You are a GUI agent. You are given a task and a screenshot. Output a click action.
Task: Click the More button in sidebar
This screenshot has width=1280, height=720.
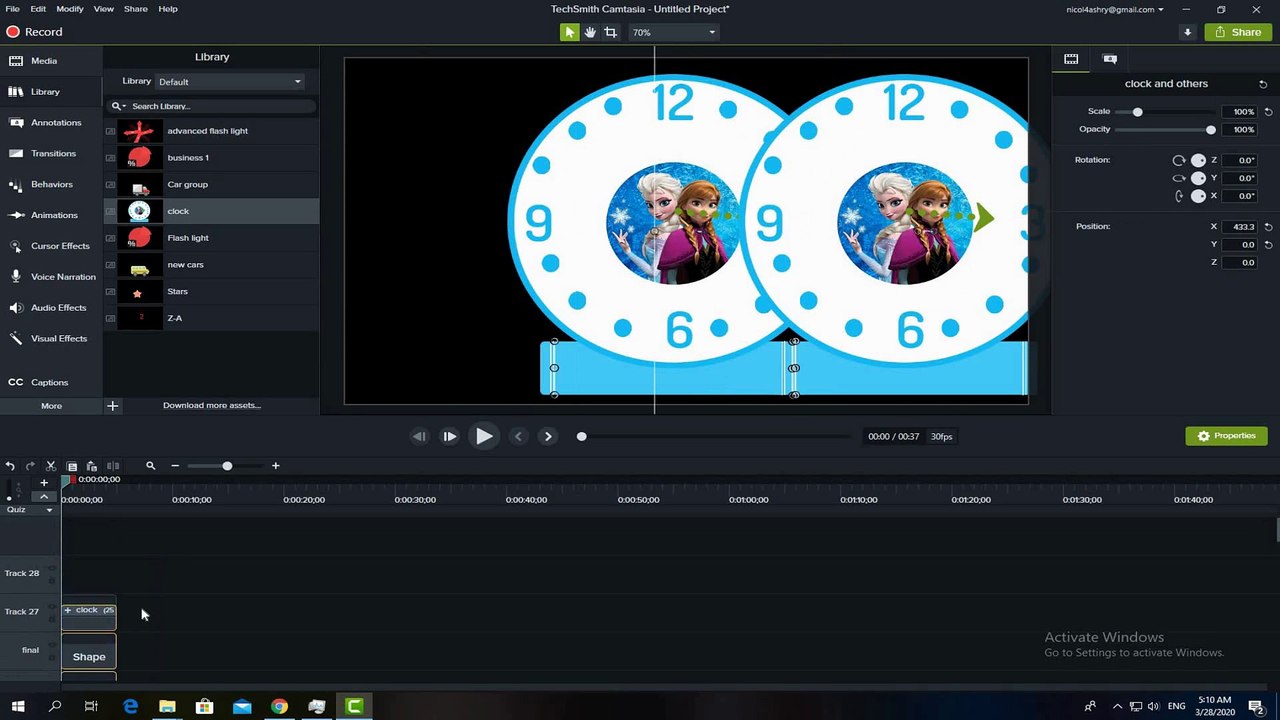(51, 406)
